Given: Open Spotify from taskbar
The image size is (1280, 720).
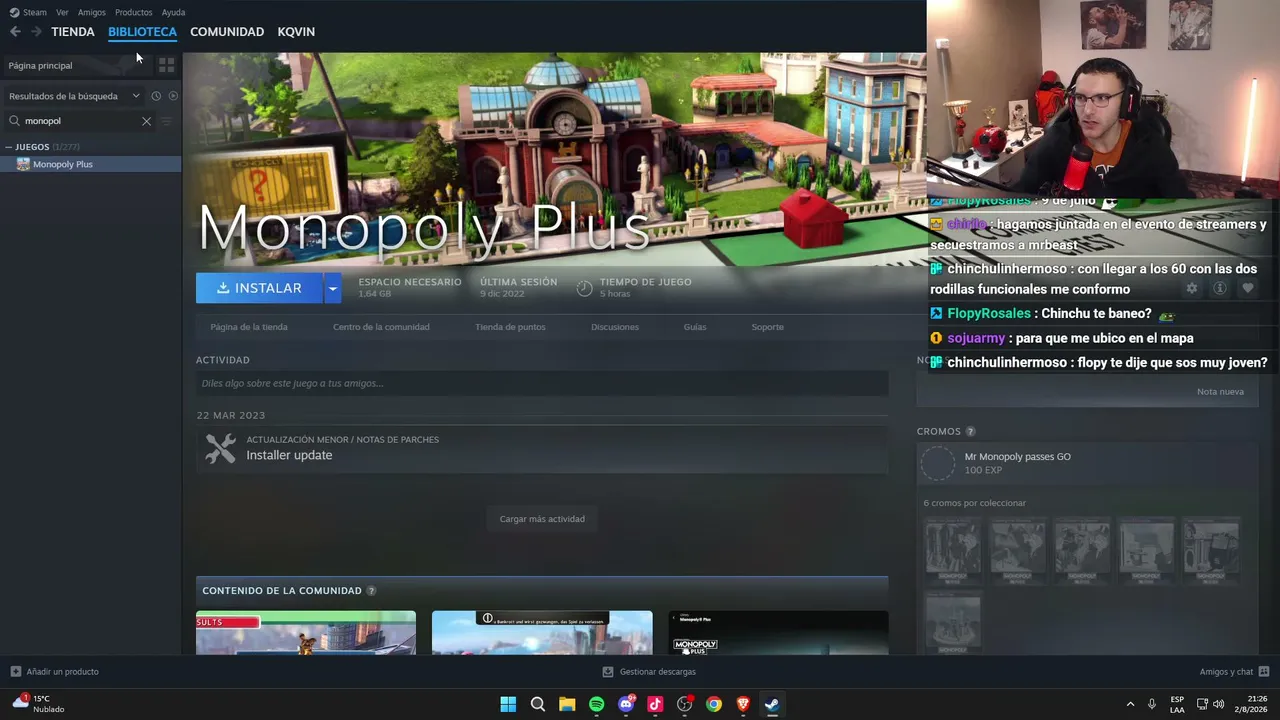Looking at the screenshot, I should [x=596, y=704].
